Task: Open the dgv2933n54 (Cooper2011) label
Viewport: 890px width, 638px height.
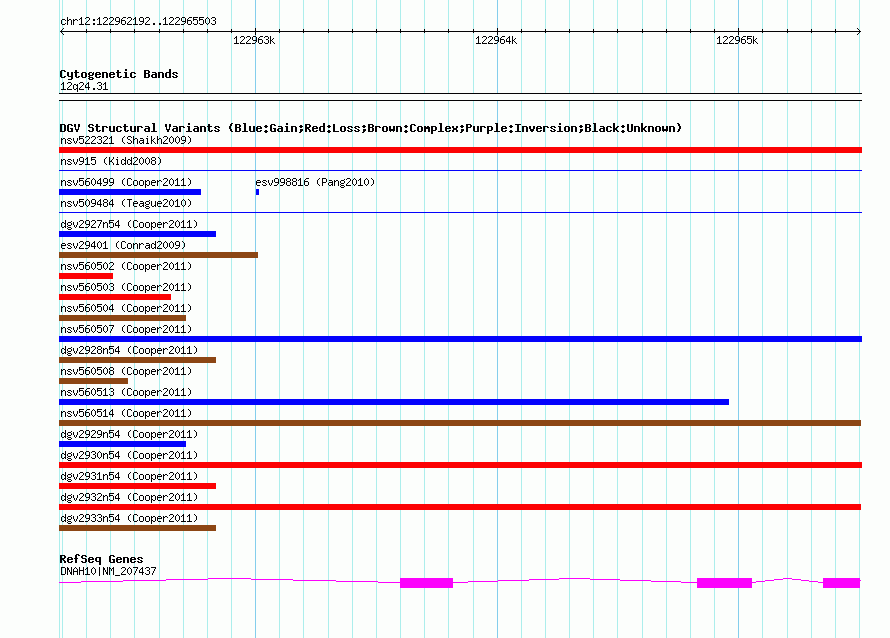Action: [x=129, y=518]
